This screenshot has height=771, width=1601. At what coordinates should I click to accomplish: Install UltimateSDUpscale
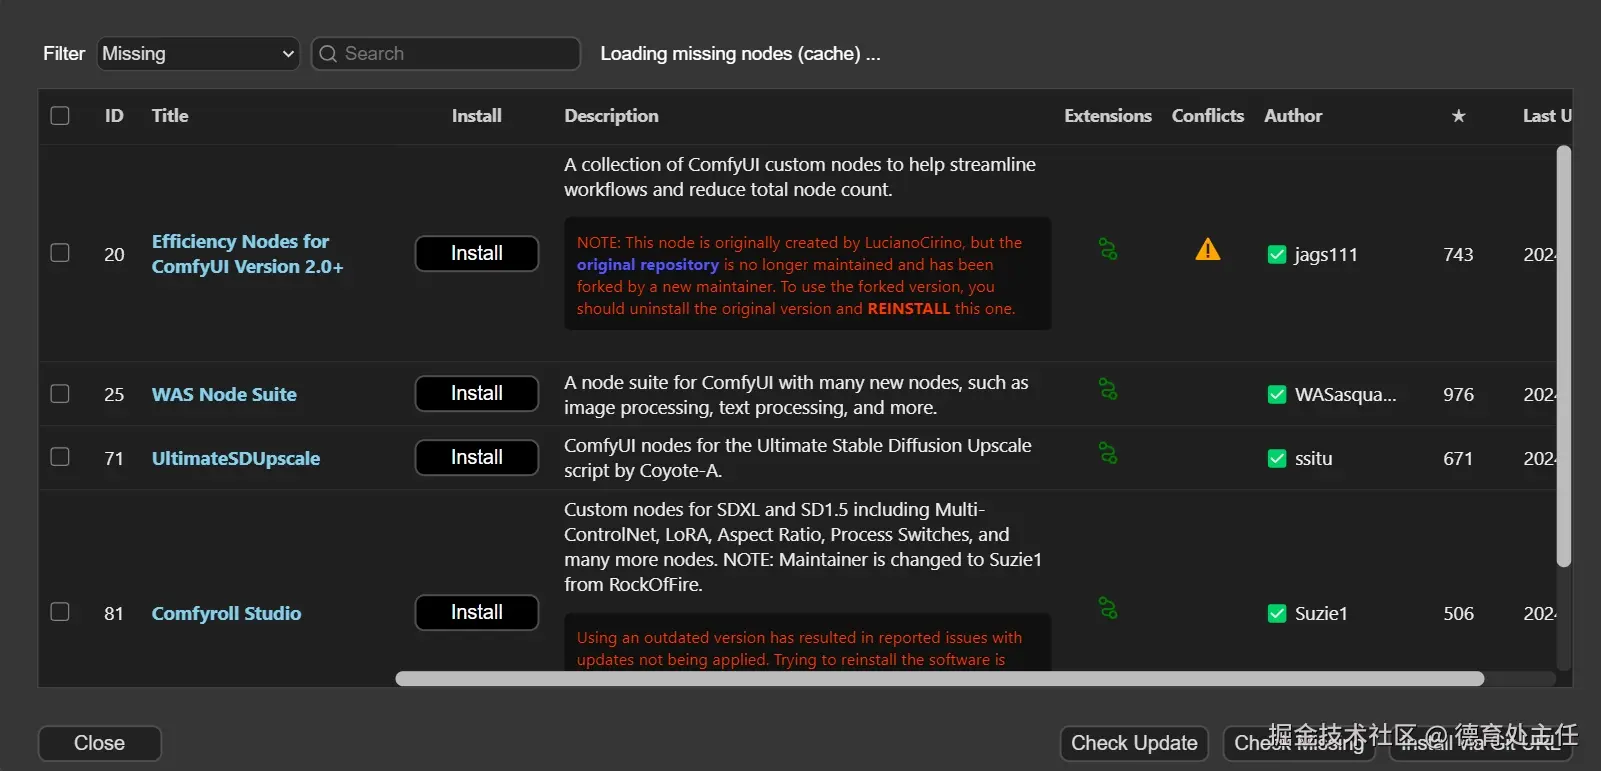(477, 457)
